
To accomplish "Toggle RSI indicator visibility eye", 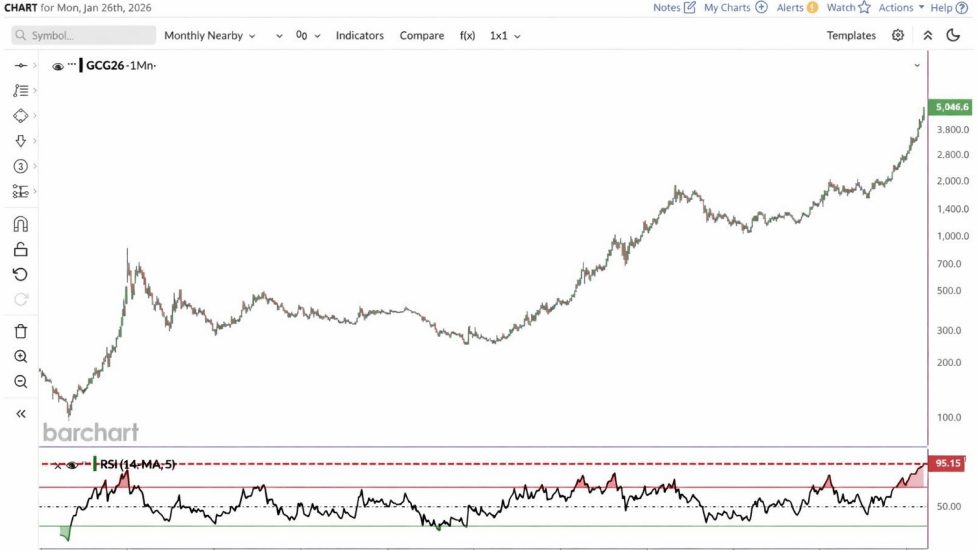I will coord(72,465).
